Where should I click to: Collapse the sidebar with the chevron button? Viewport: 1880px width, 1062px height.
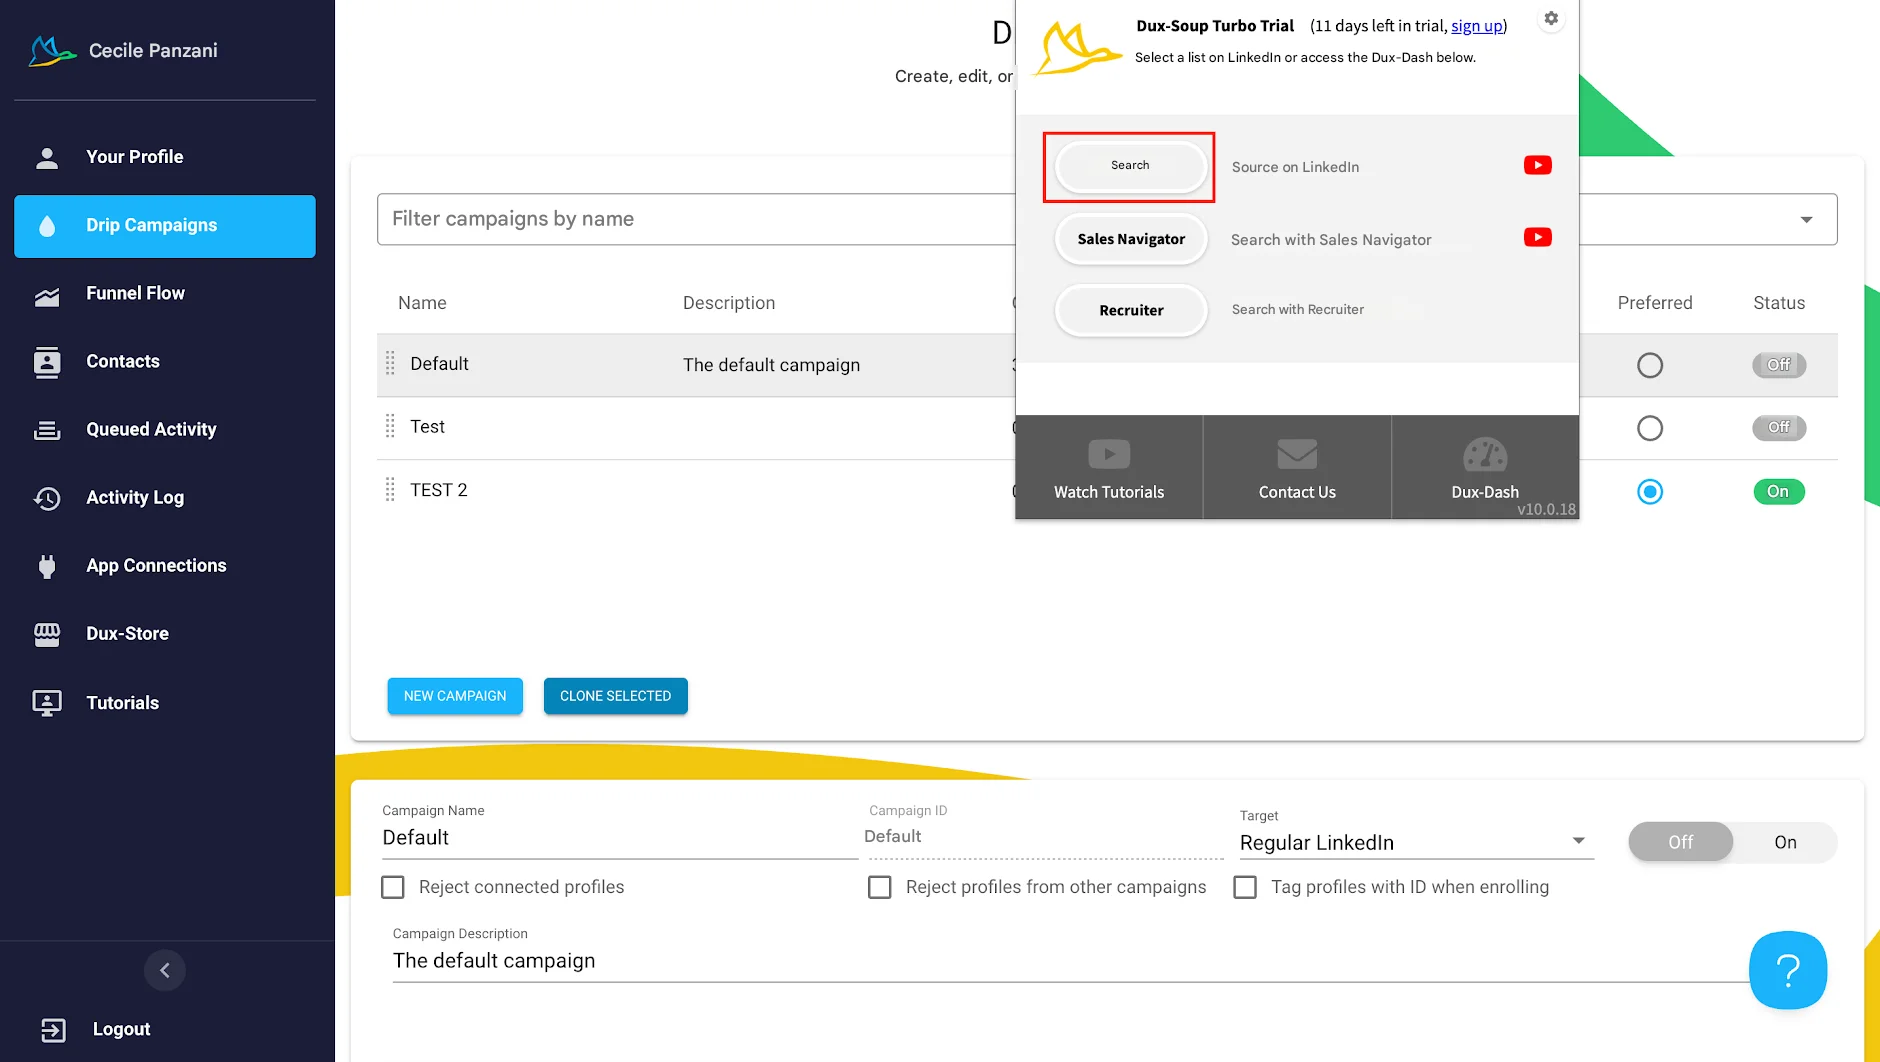point(165,970)
